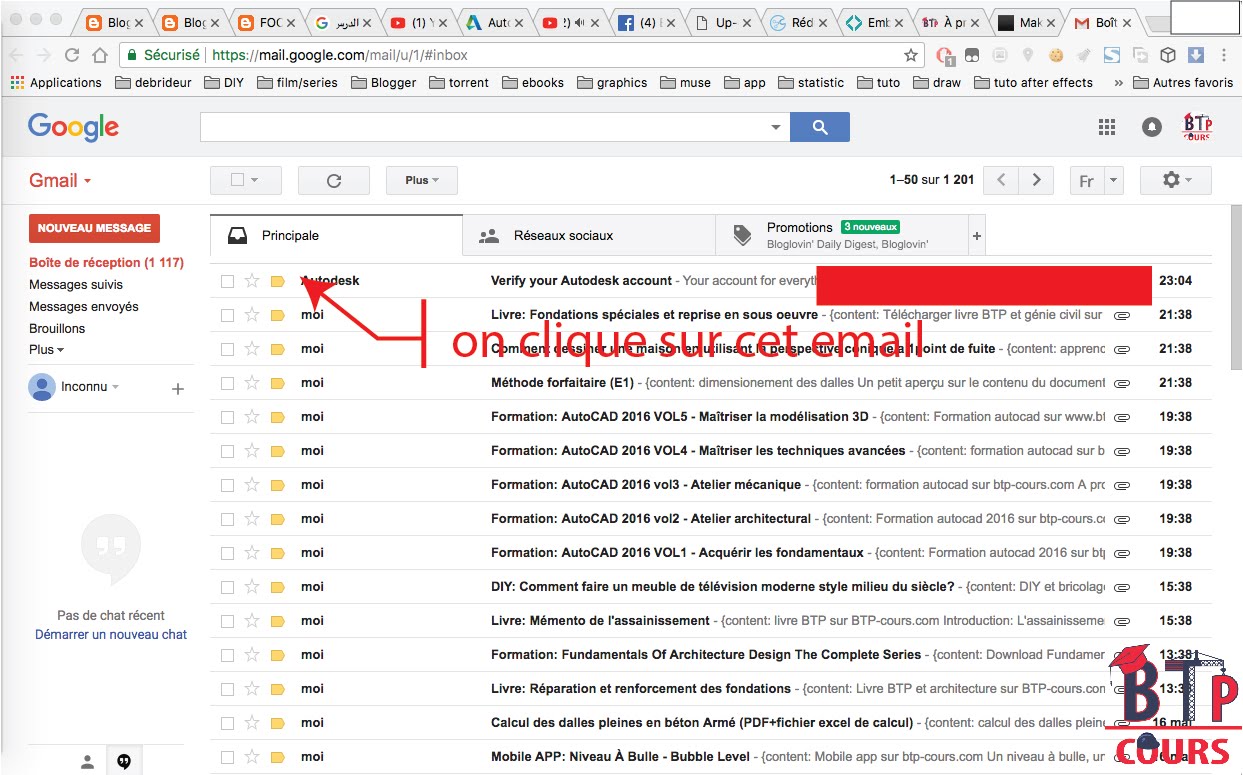Tick checkbox of AutoCAD 2016 VOL4 email

pos(227,451)
